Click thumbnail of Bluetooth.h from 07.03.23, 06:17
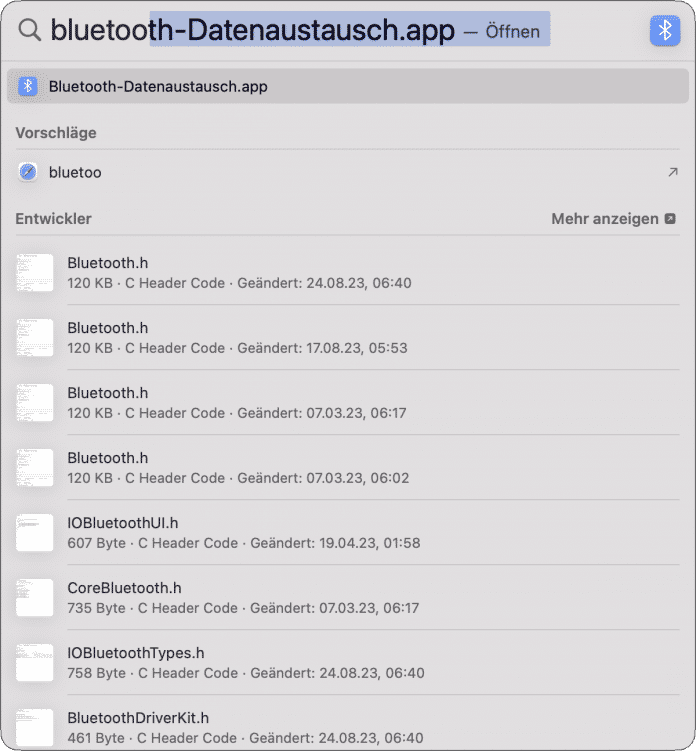This screenshot has height=751, width=696. (34, 403)
